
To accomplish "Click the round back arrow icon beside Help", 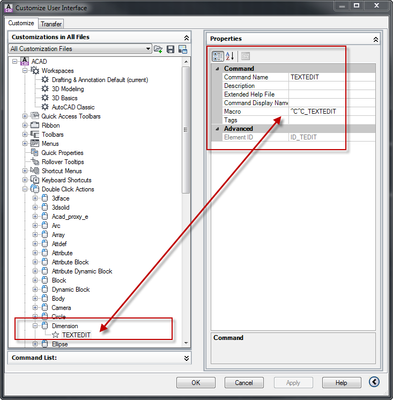I will pos(374,382).
